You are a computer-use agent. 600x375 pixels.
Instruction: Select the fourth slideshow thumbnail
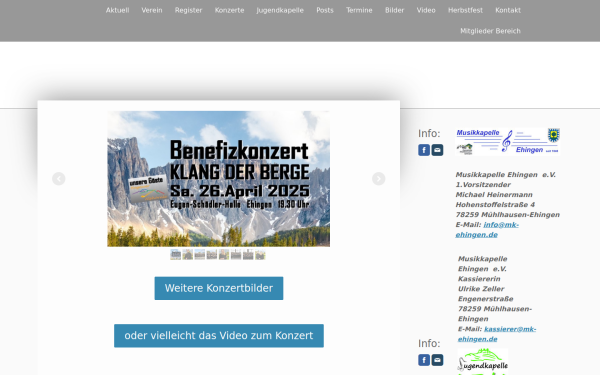coord(212,254)
